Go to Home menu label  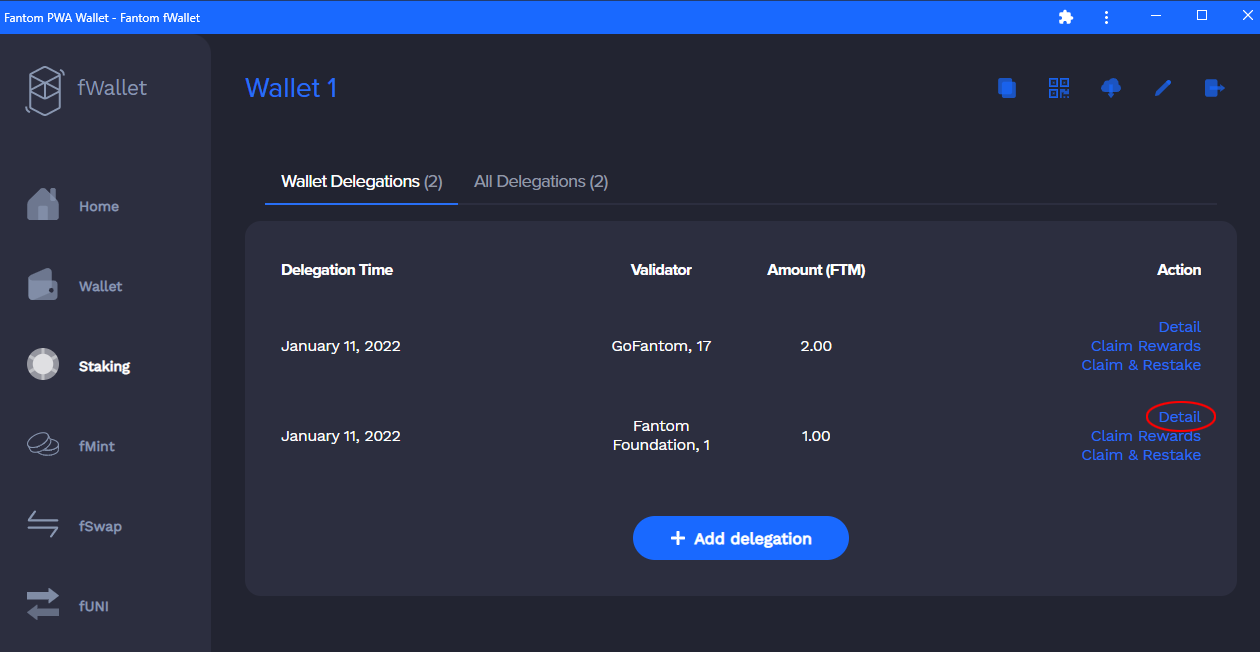99,206
